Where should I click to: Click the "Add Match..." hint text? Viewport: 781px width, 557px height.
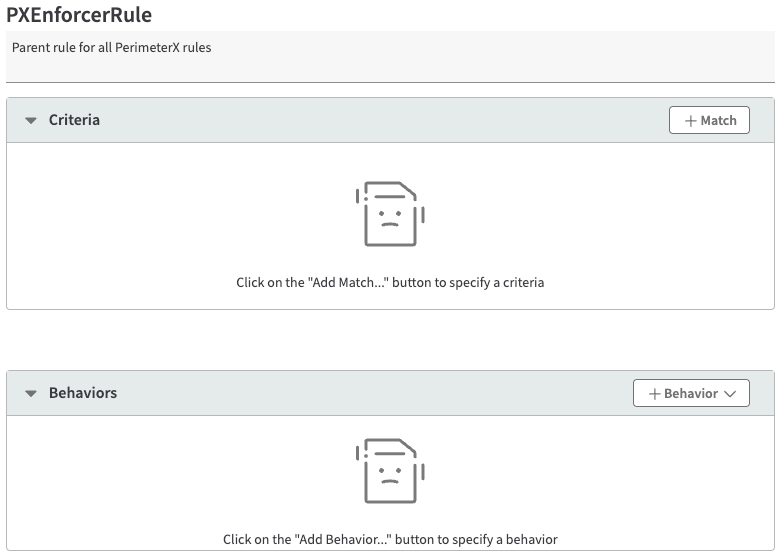(x=390, y=283)
